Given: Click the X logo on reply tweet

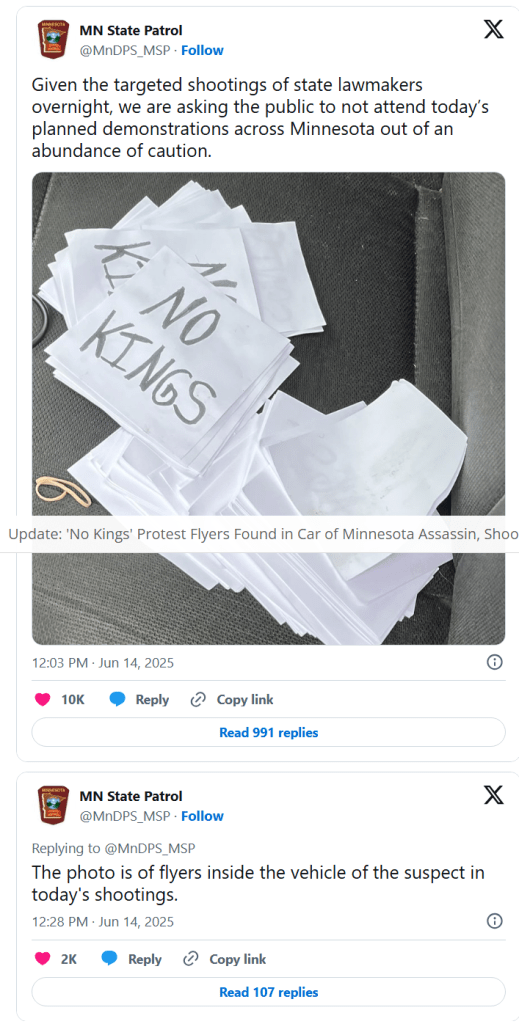Looking at the screenshot, I should coord(494,795).
